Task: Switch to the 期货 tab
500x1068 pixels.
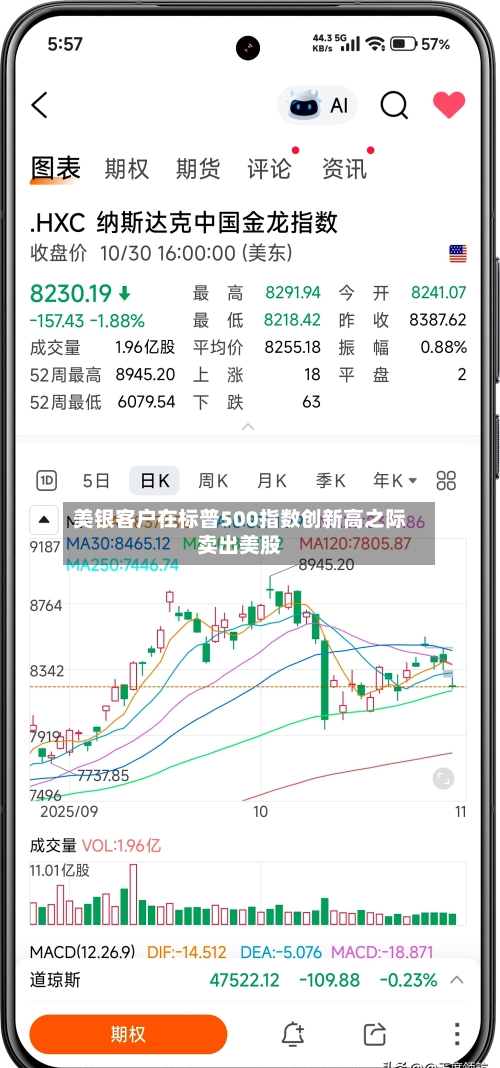Action: click(x=198, y=169)
